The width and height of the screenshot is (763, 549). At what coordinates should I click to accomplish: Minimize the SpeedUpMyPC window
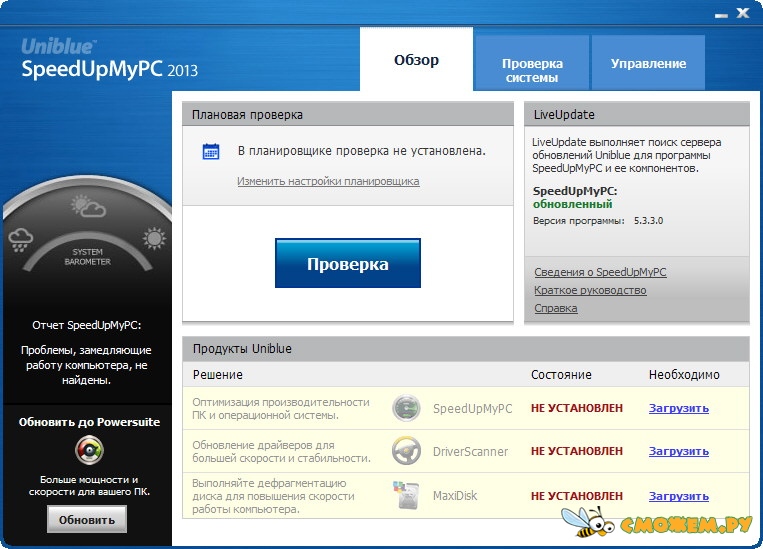(721, 15)
